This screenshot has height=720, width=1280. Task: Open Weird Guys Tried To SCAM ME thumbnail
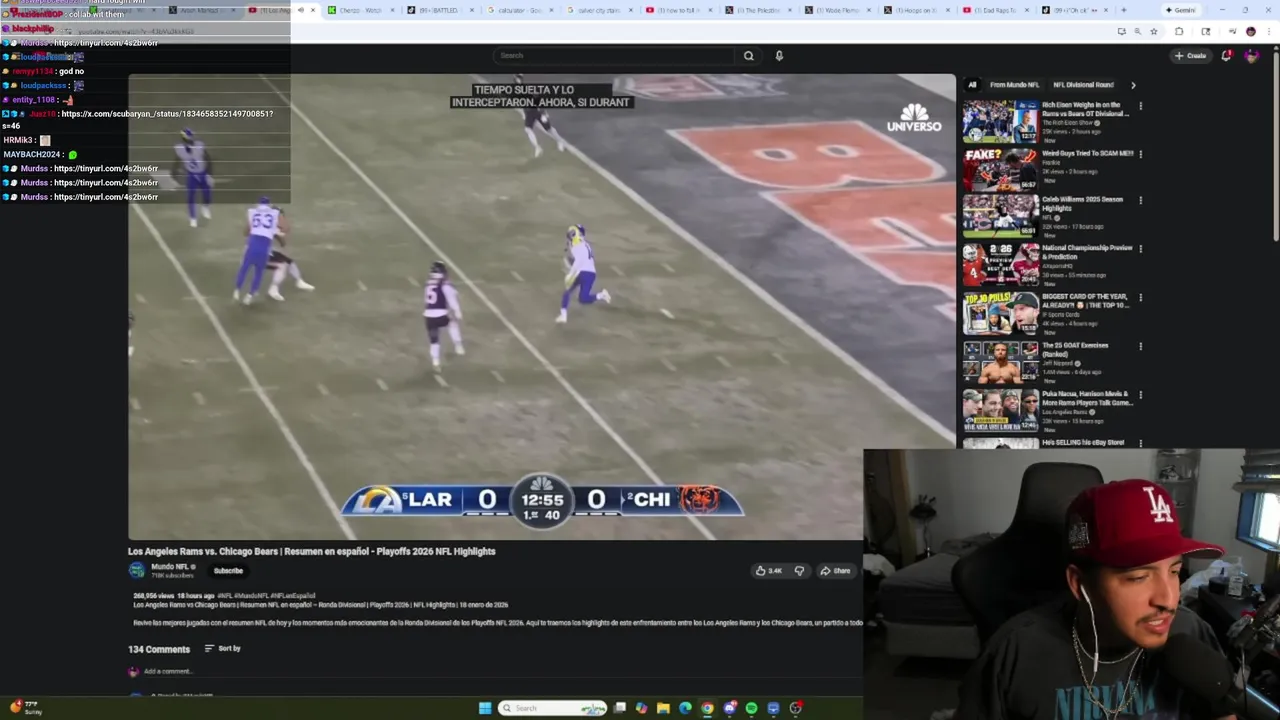[1000, 170]
